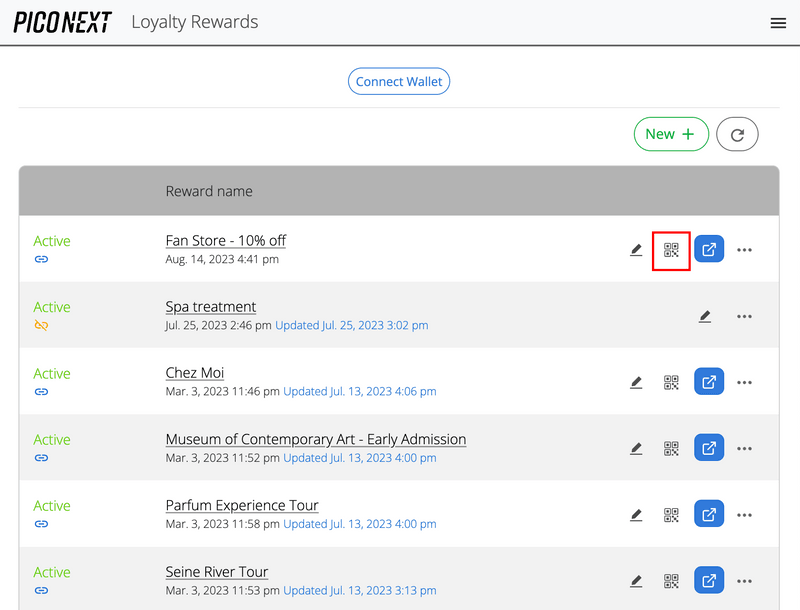Edit the Spa treatment reward
The image size is (800, 610).
[705, 316]
